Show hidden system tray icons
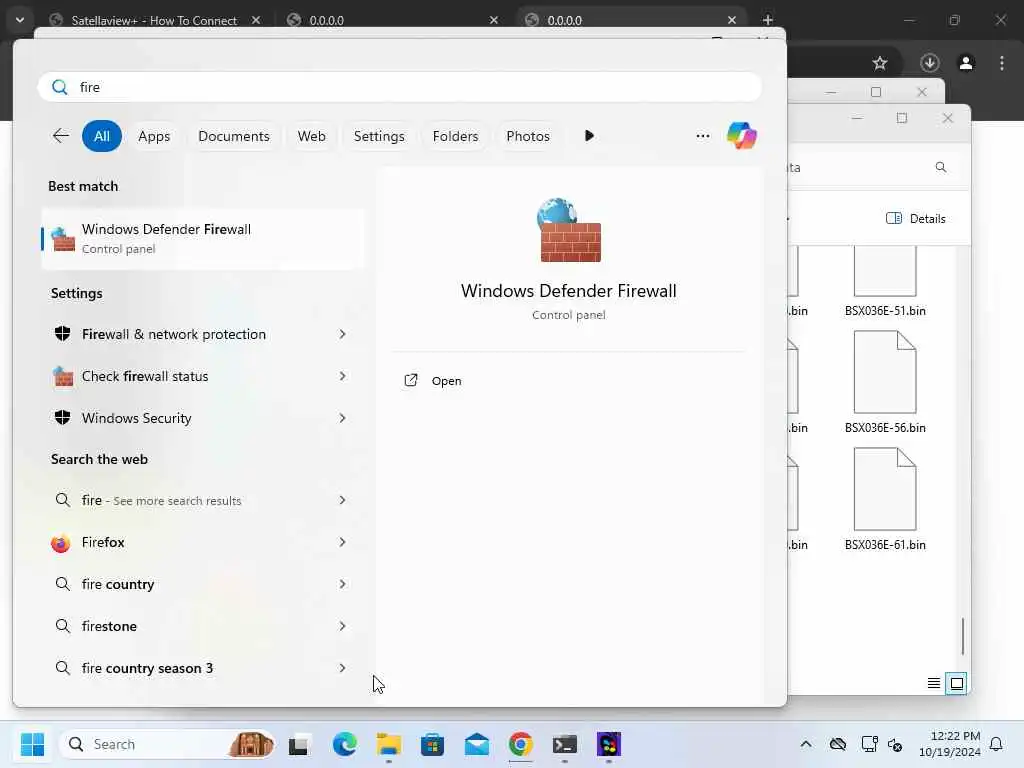1024x768 pixels. click(806, 744)
